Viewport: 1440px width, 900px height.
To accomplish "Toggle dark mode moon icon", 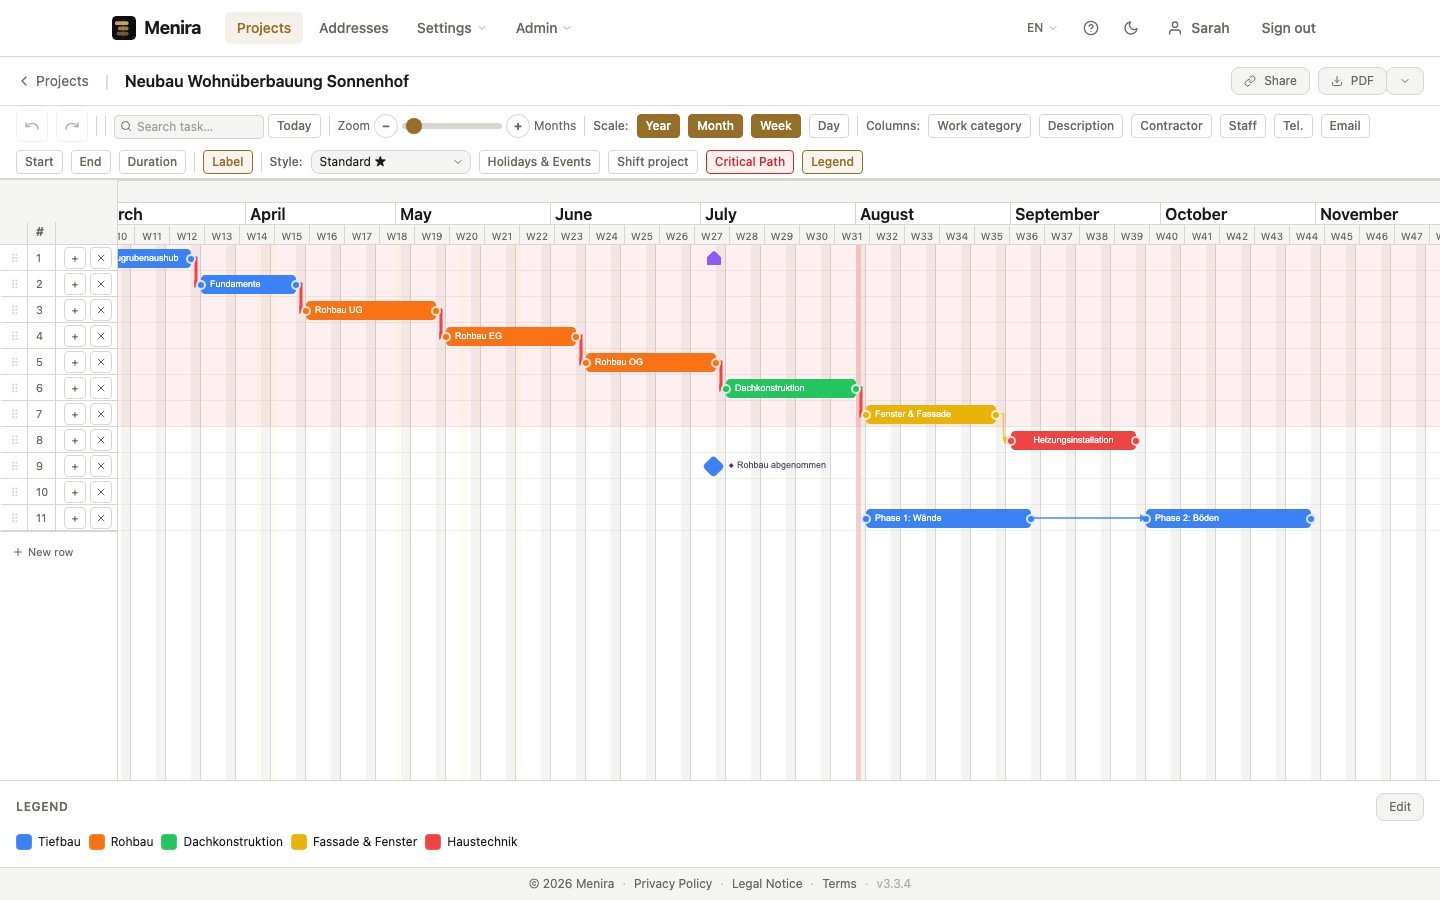I will (1131, 28).
